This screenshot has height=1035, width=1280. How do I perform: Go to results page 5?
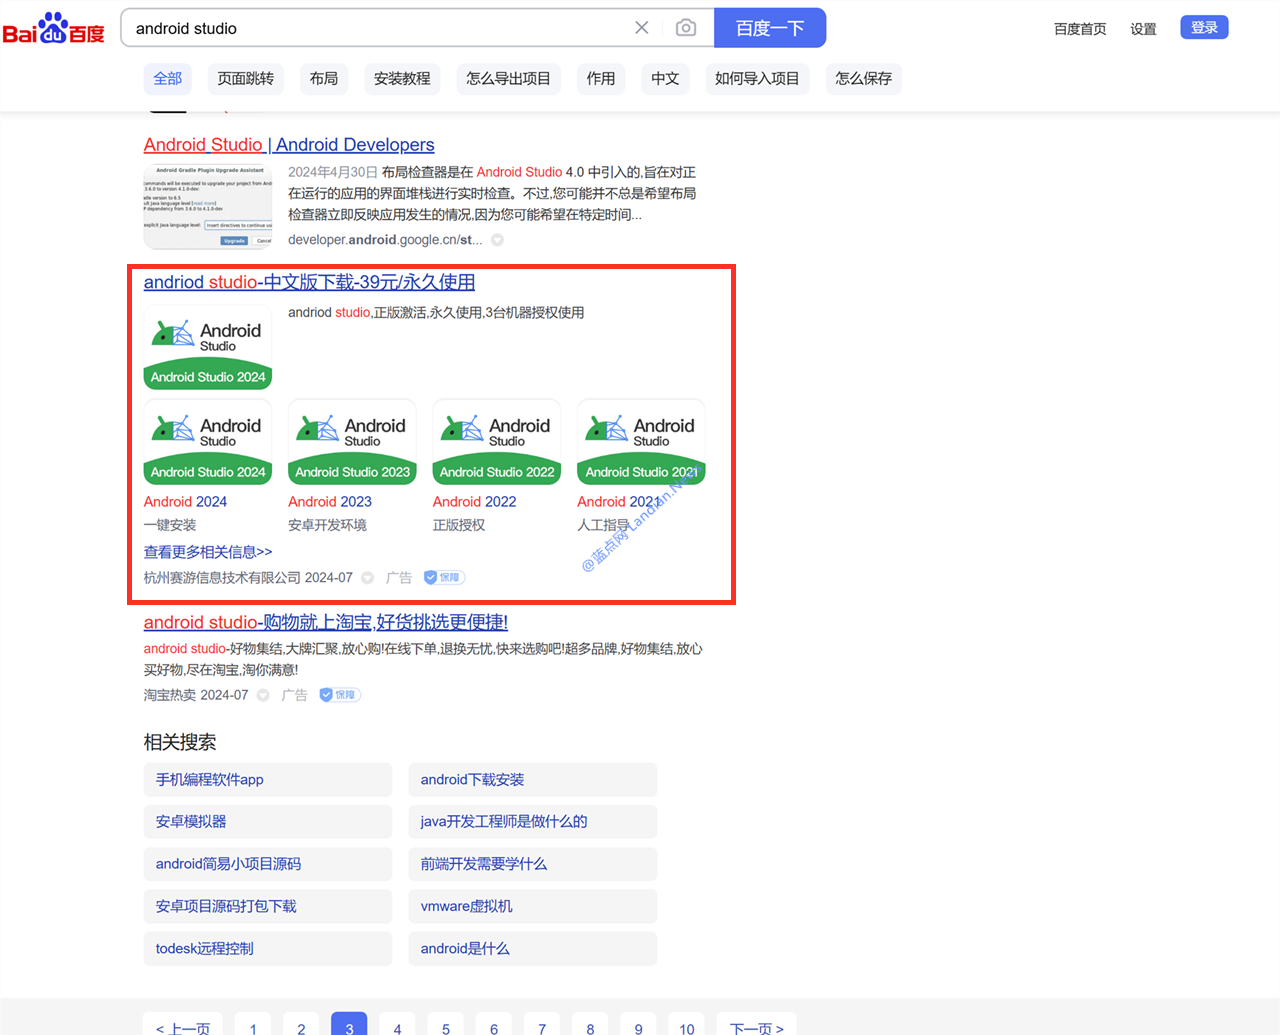pyautogui.click(x=446, y=1024)
